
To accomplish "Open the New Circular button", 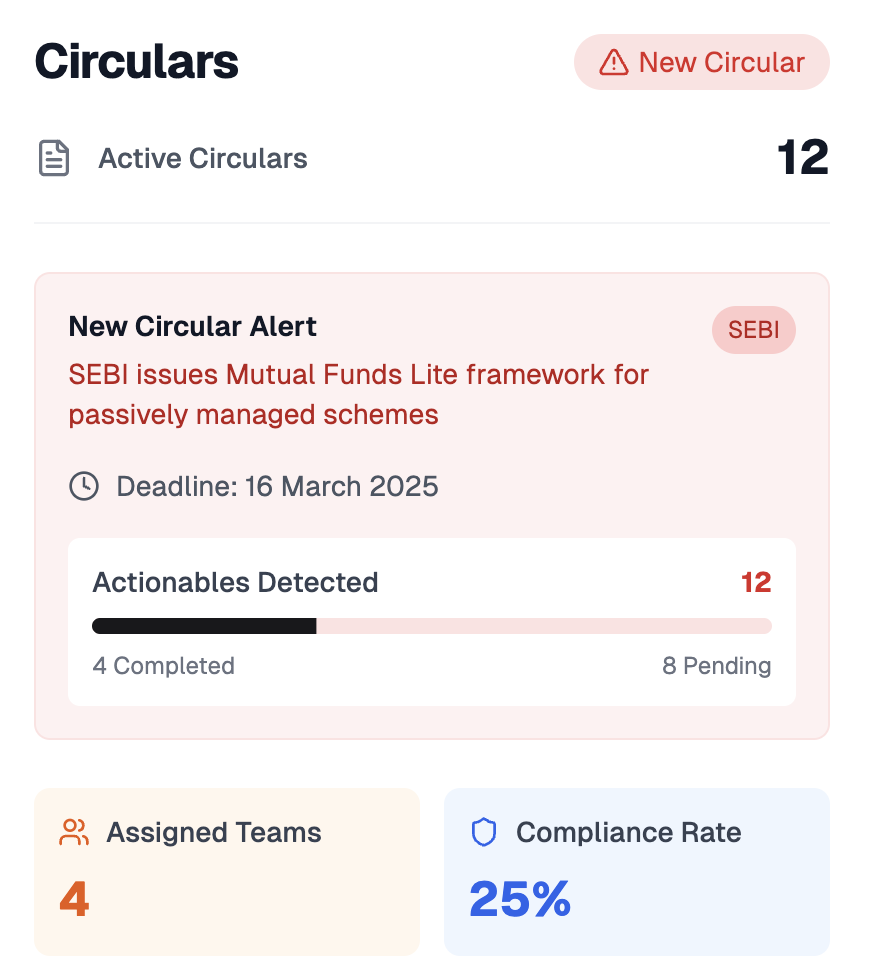I will tap(701, 62).
